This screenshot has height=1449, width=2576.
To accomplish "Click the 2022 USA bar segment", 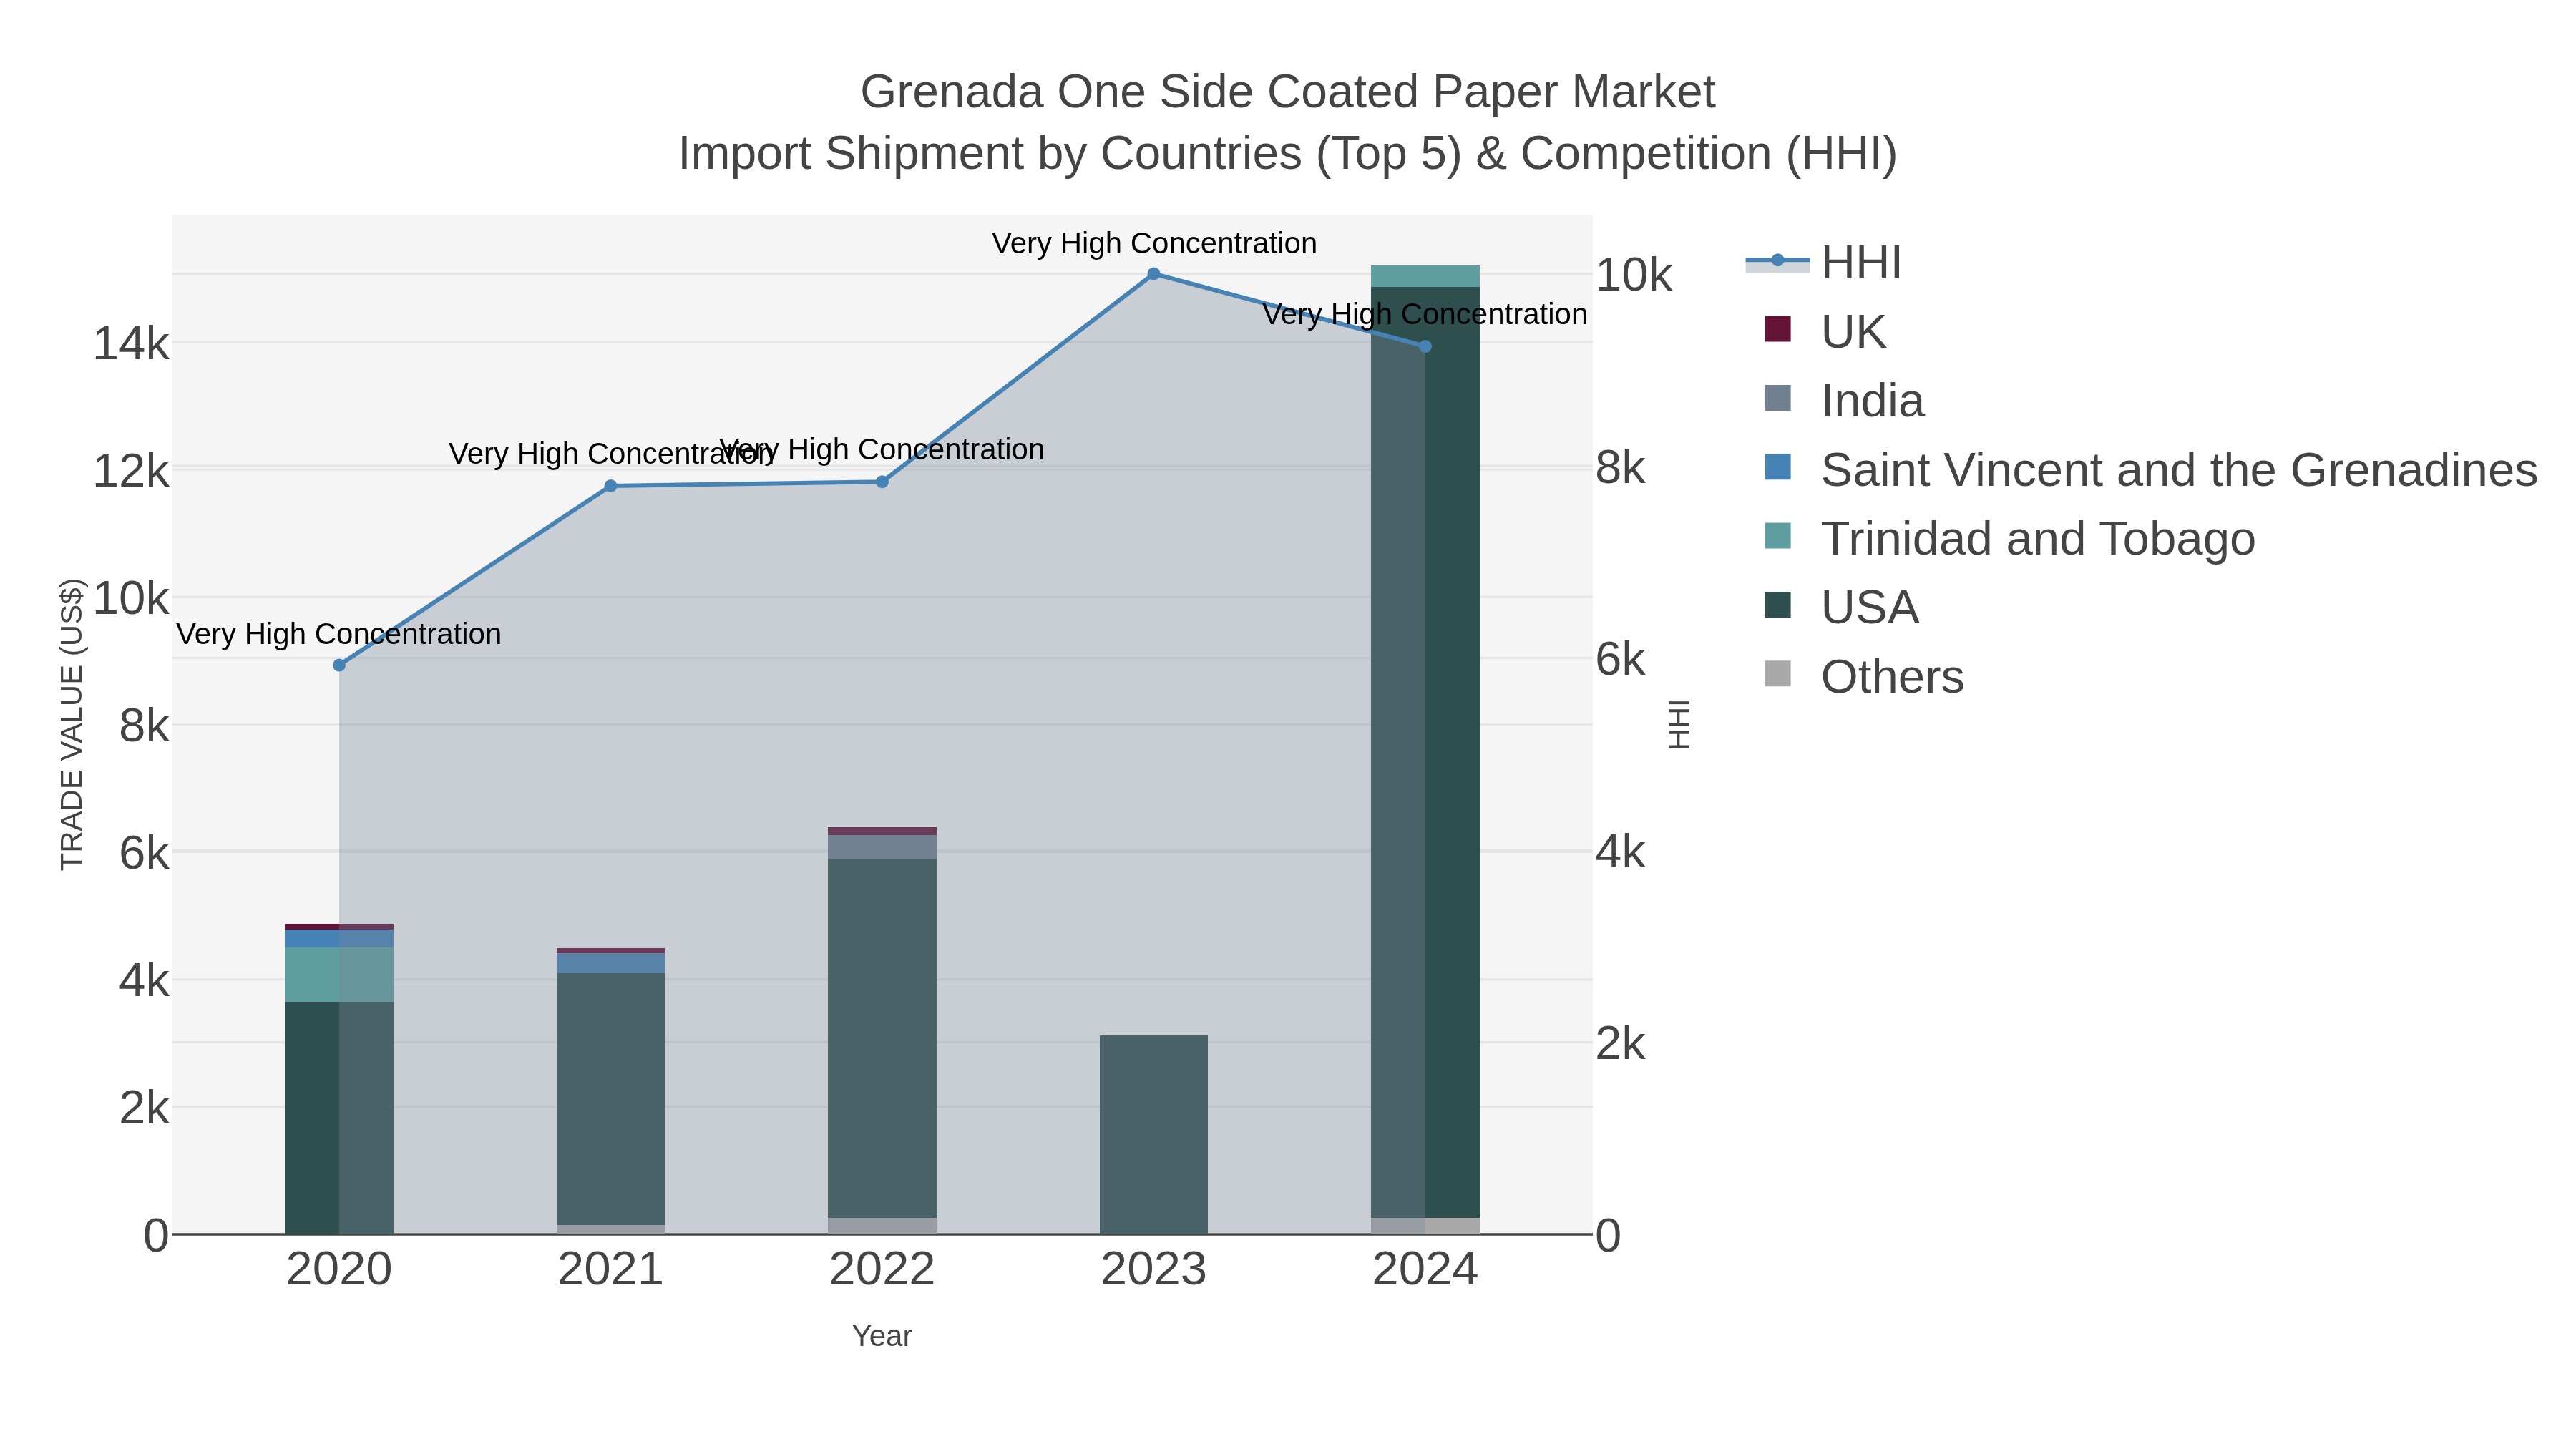I will click(x=882, y=1038).
